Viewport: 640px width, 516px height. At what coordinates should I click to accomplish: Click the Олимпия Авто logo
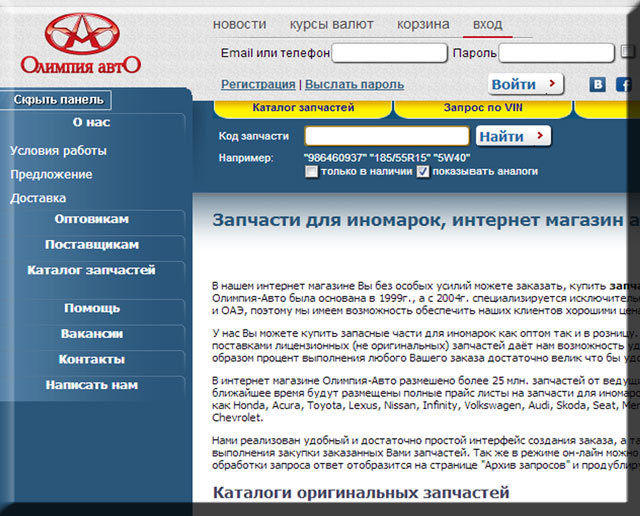pos(81,43)
